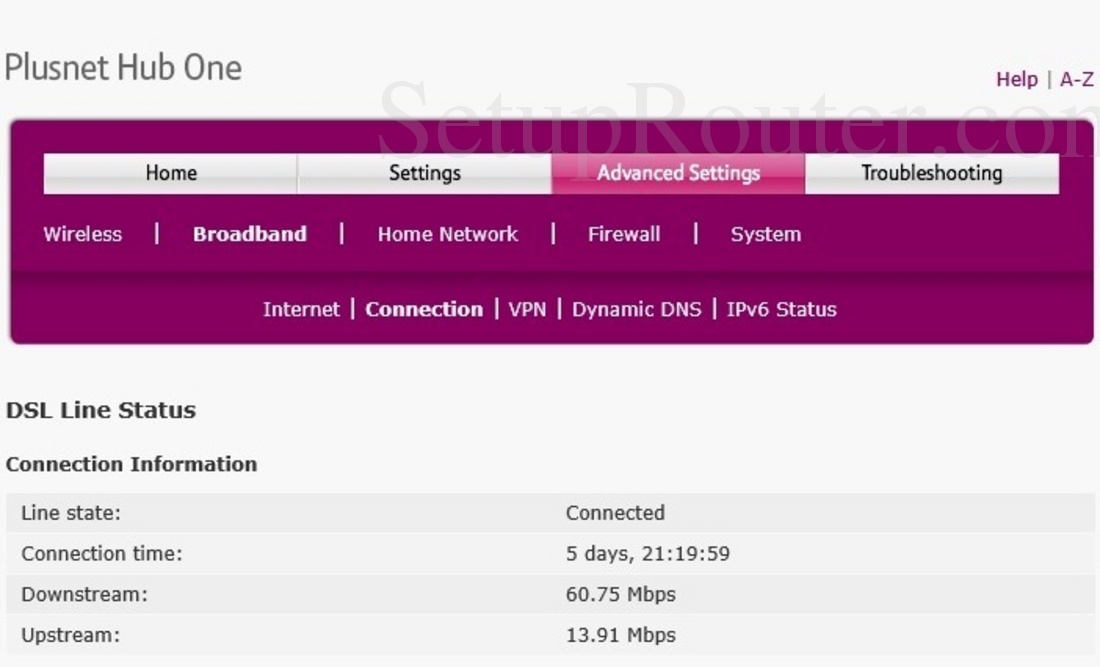Image resolution: width=1100 pixels, height=667 pixels.
Task: Go to Dynamic DNS settings
Action: point(636,309)
